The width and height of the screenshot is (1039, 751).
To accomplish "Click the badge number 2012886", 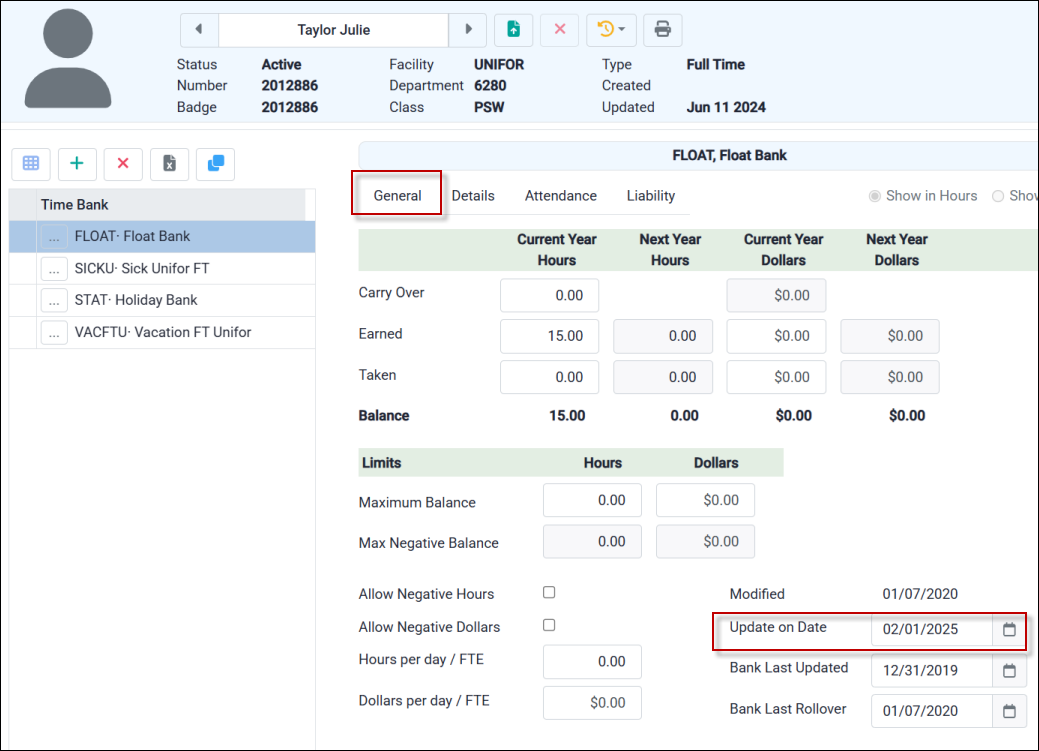I will click(x=290, y=107).
